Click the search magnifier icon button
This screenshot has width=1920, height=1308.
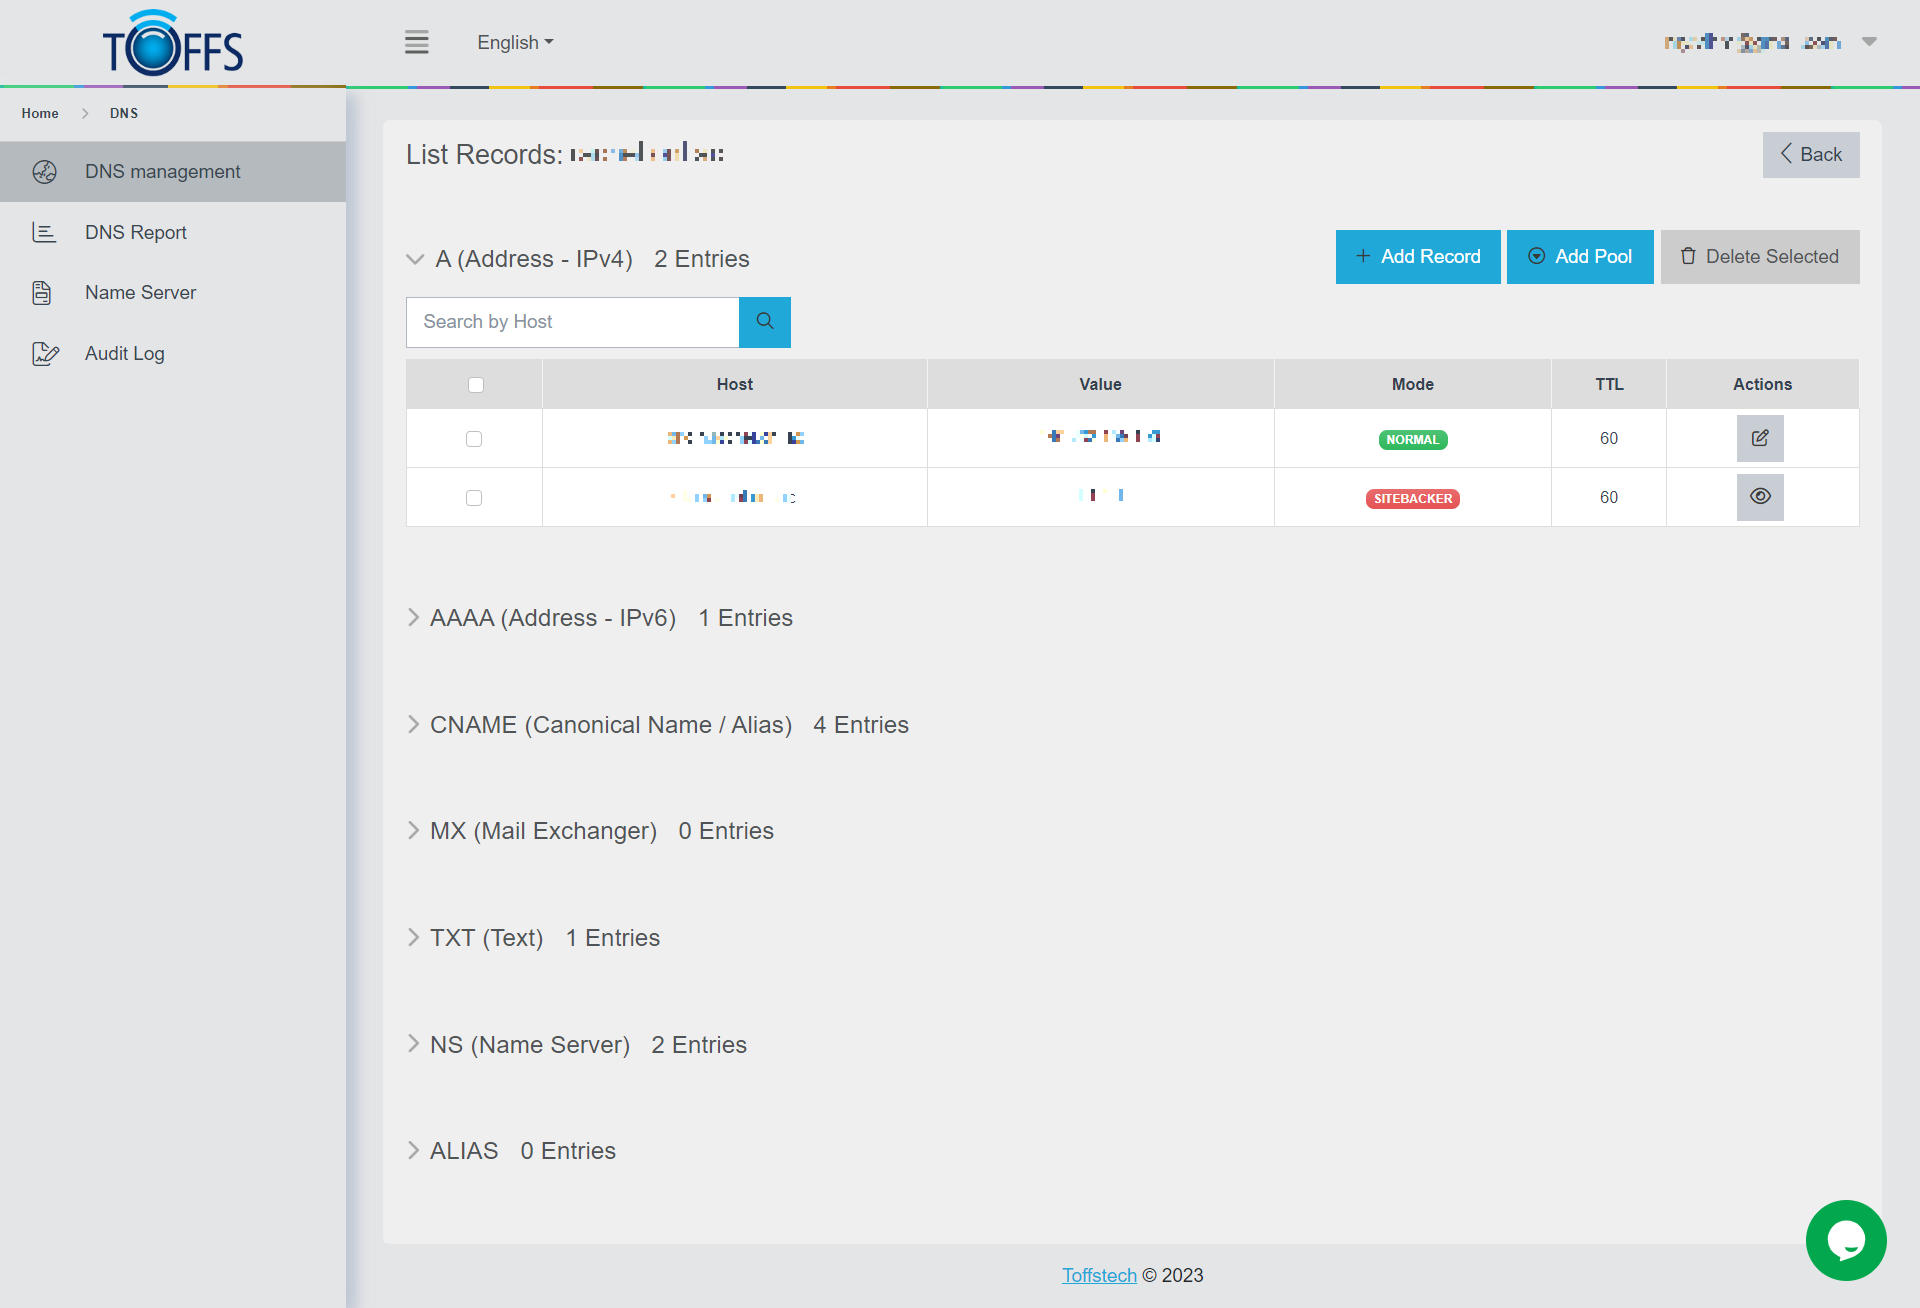point(765,322)
